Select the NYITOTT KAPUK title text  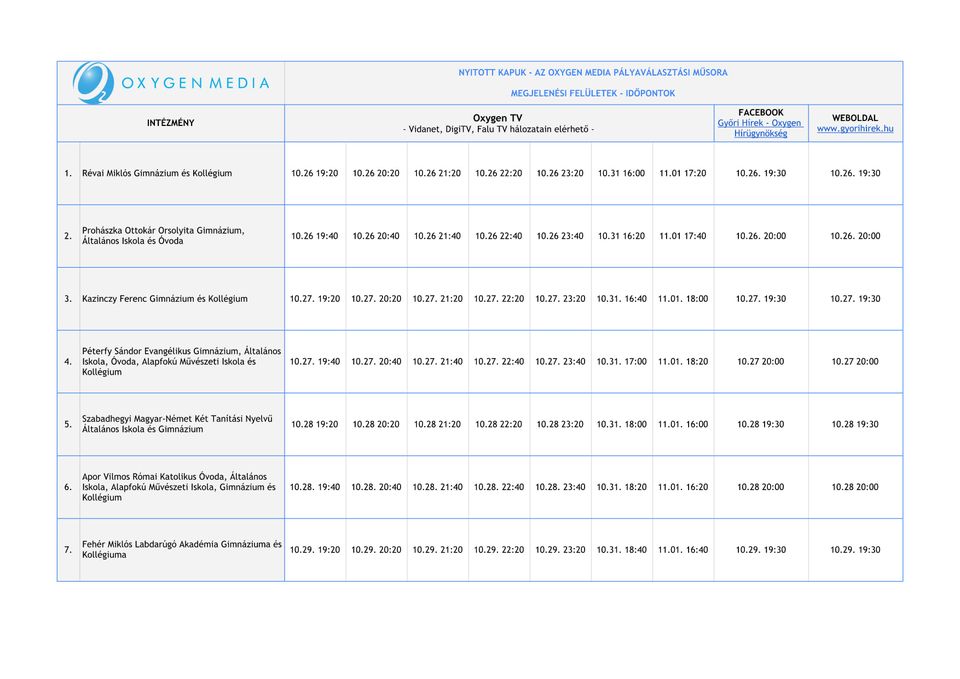tap(593, 73)
